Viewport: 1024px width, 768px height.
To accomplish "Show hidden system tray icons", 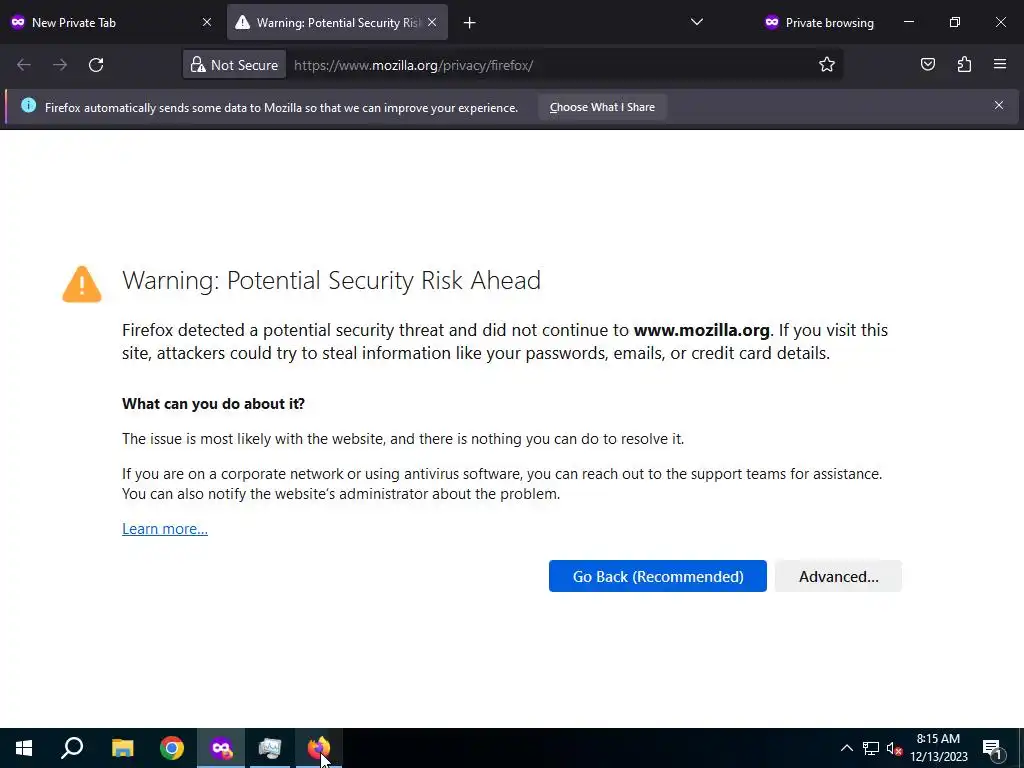I will point(846,748).
